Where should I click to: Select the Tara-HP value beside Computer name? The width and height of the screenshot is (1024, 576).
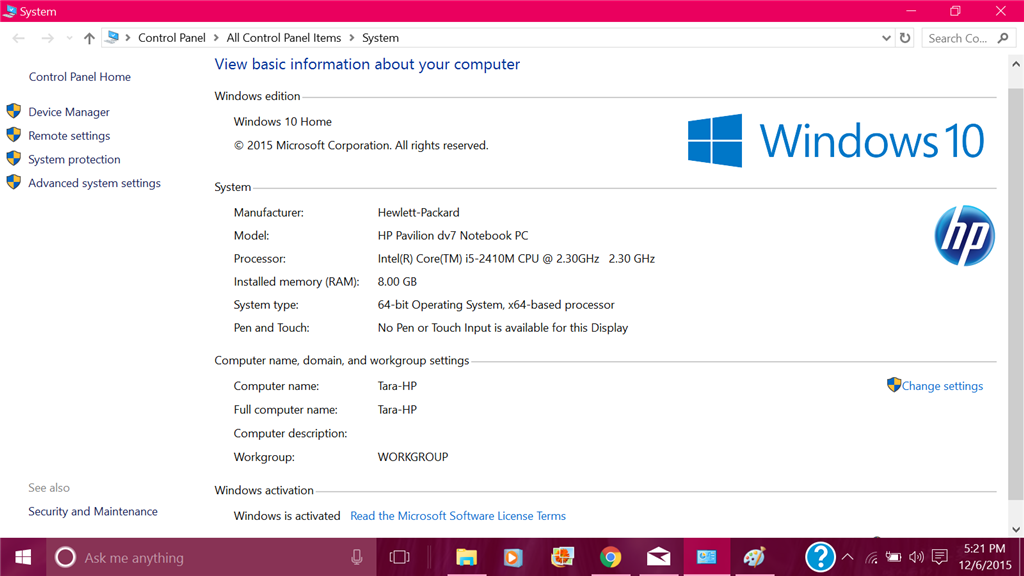coord(397,386)
